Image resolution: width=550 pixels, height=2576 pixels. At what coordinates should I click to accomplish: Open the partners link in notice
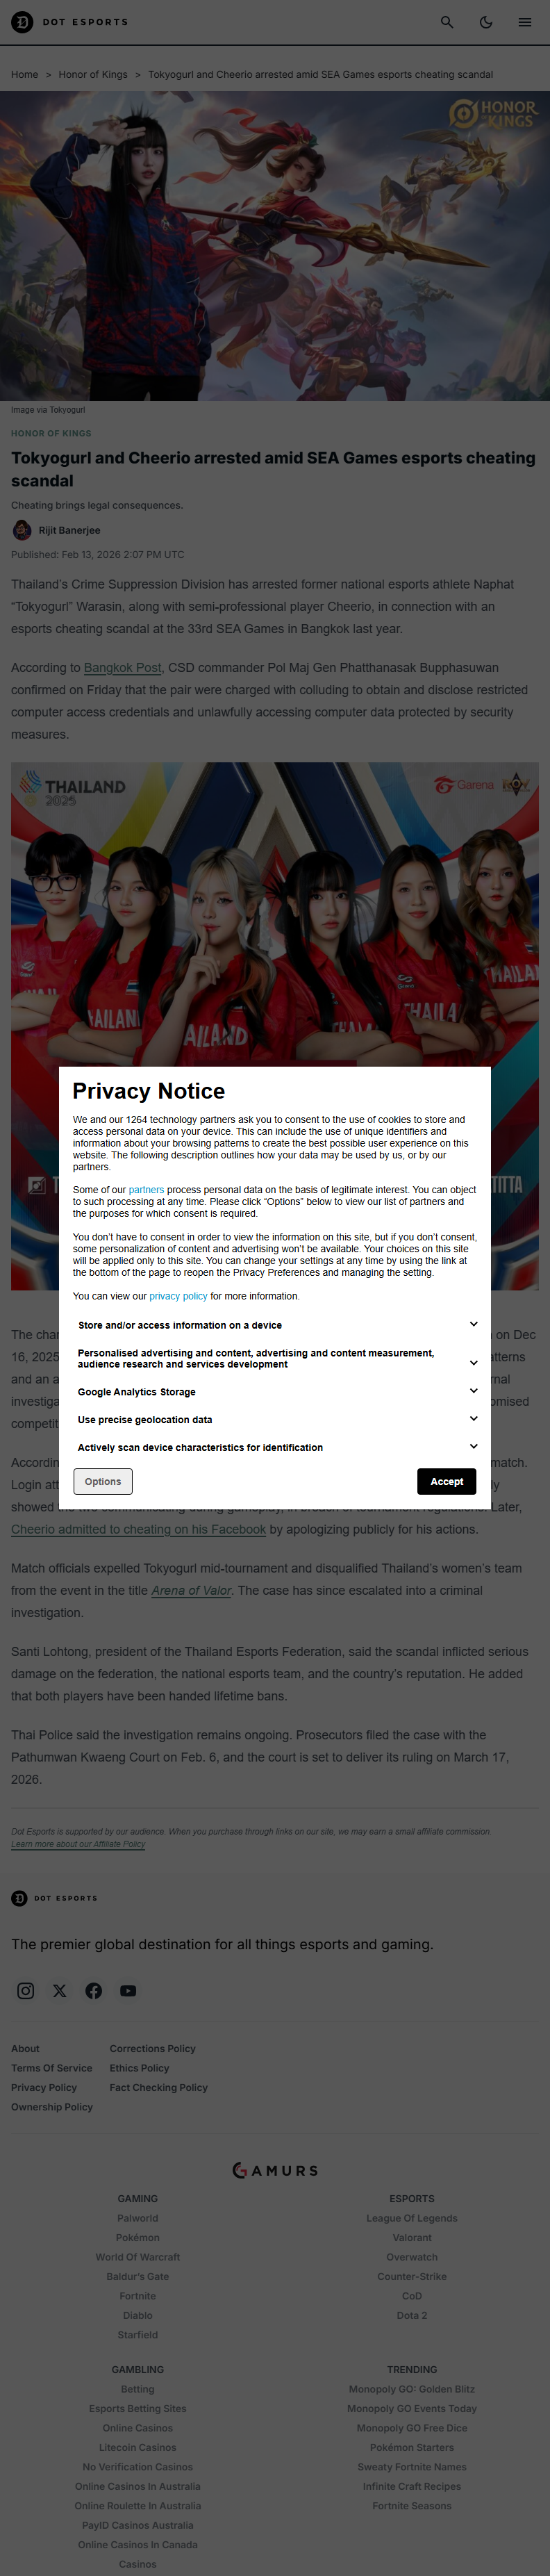tap(146, 1190)
